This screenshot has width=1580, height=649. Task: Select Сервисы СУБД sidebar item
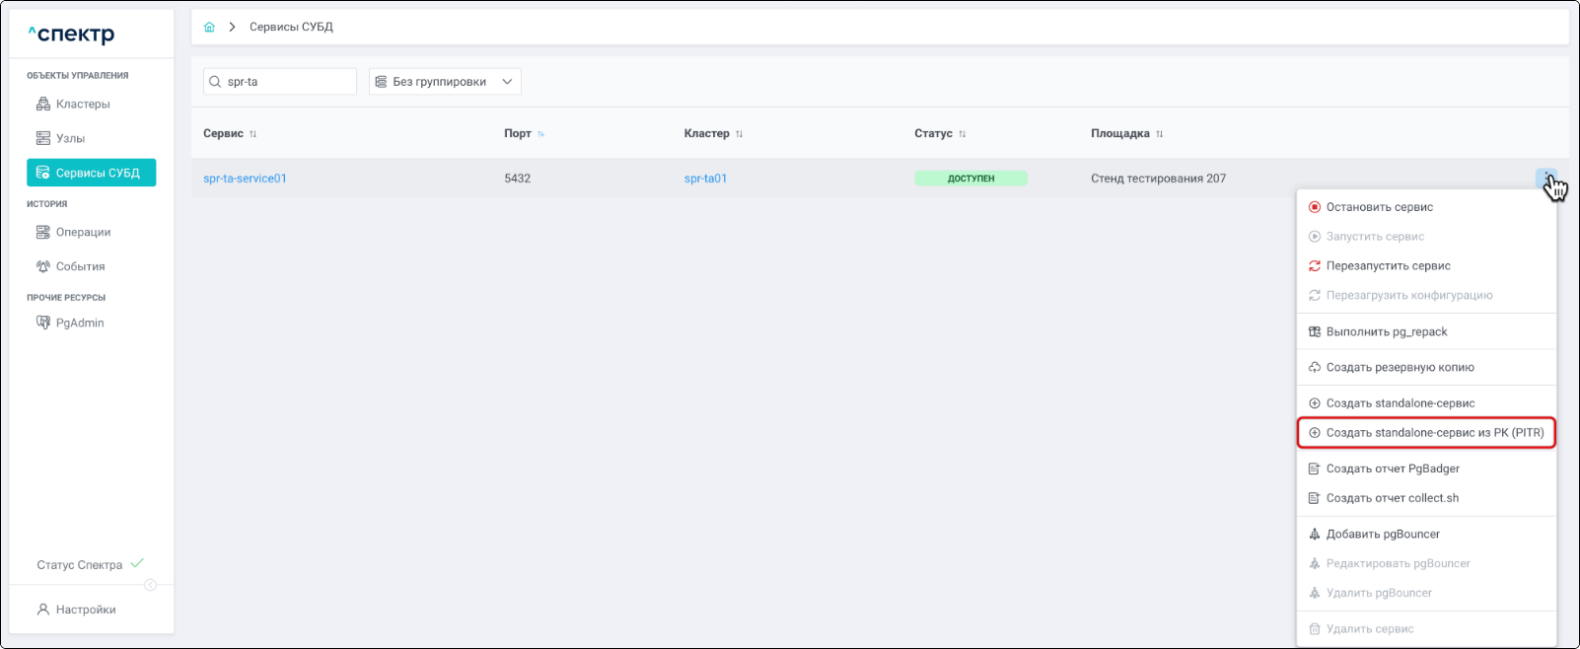[x=91, y=173]
